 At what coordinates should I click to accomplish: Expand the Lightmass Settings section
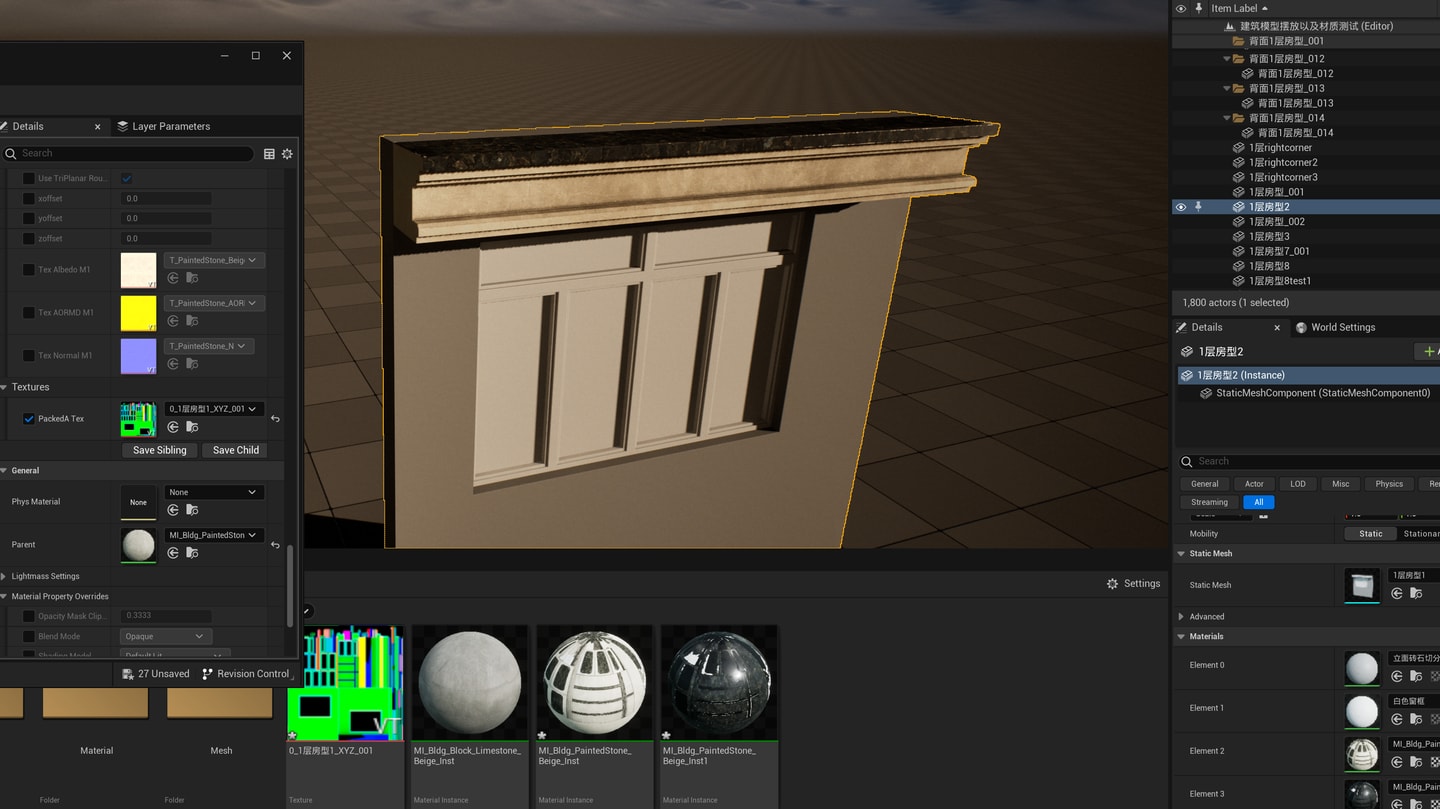(5, 576)
